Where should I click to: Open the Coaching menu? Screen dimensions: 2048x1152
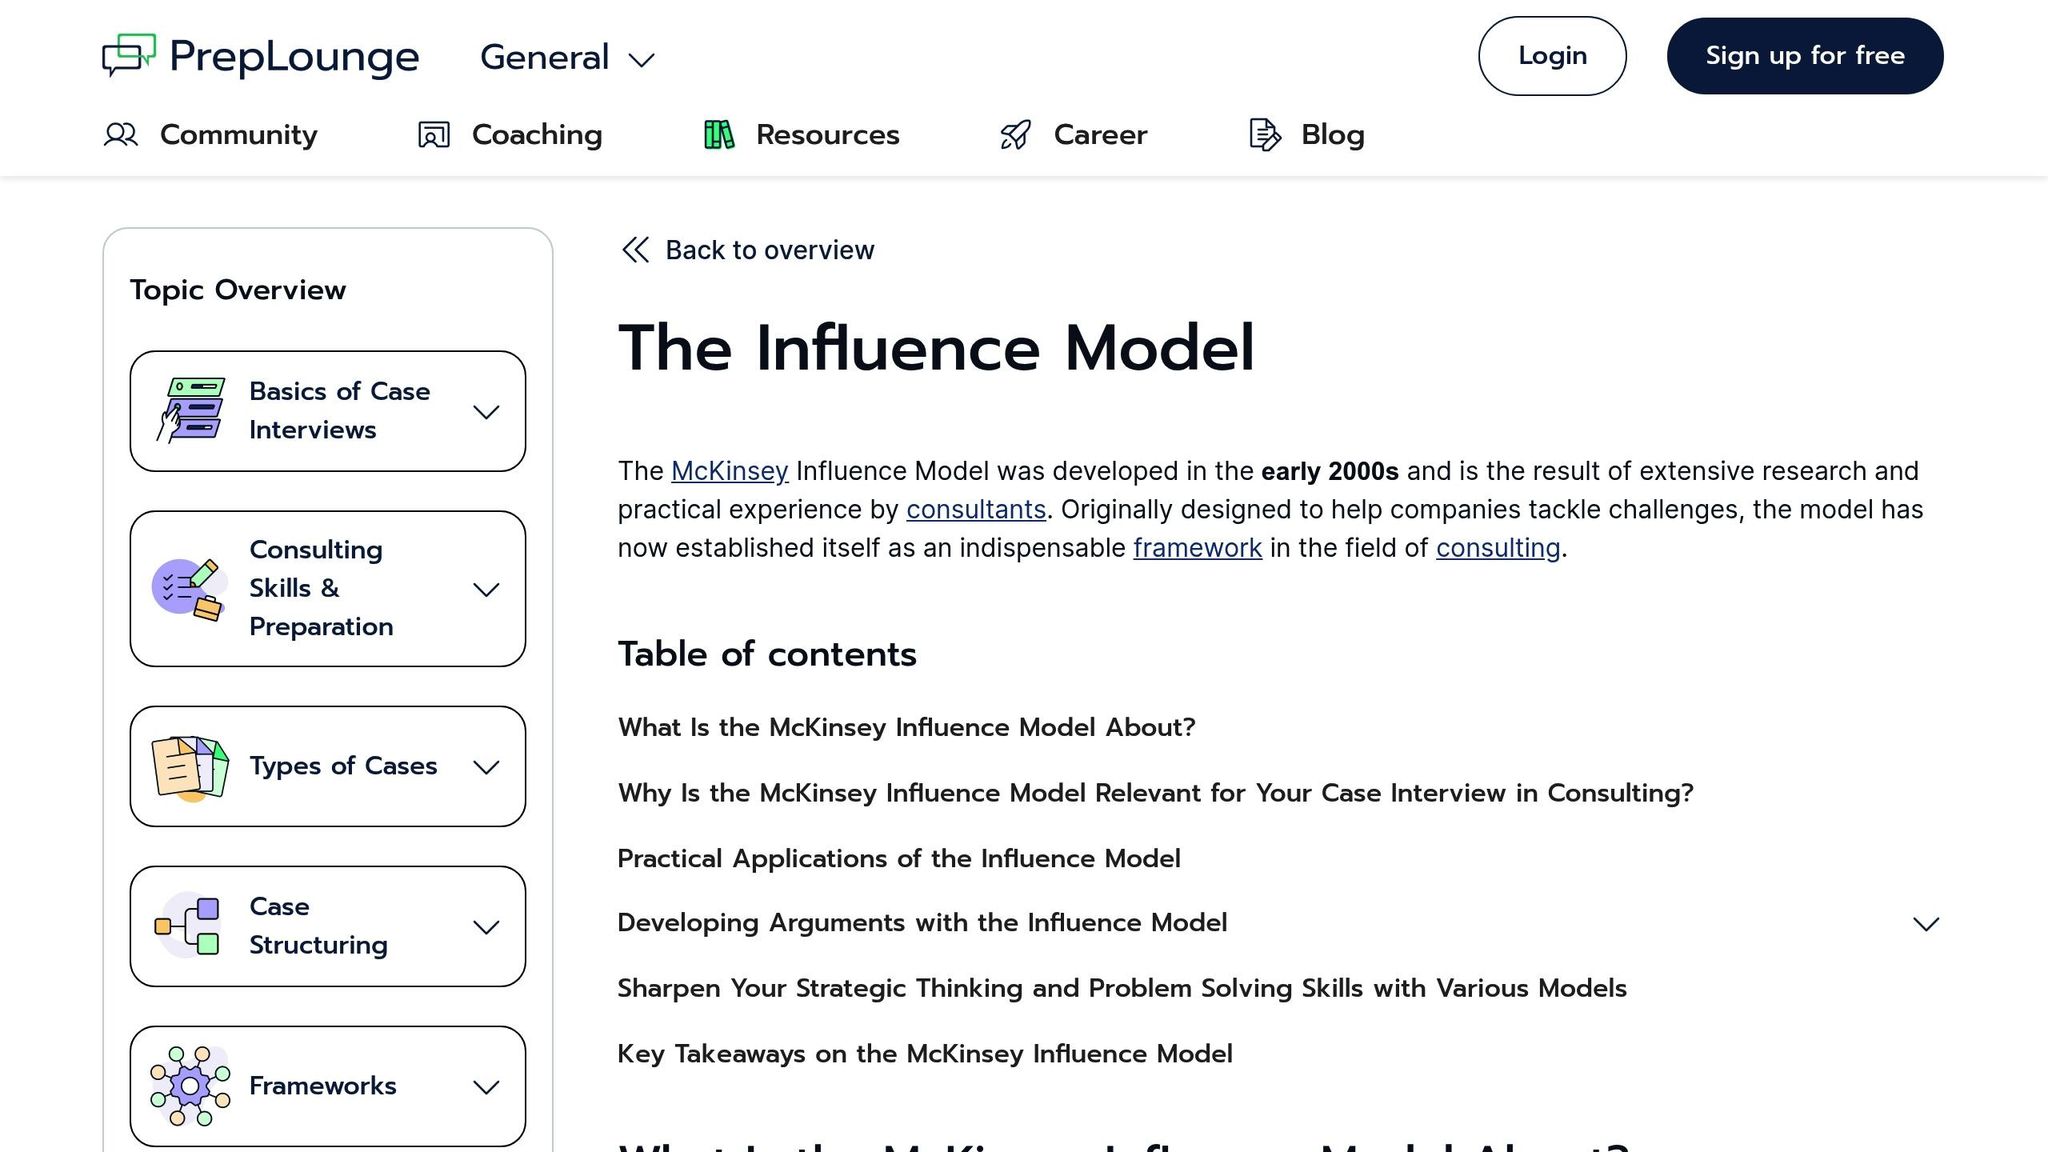(510, 135)
